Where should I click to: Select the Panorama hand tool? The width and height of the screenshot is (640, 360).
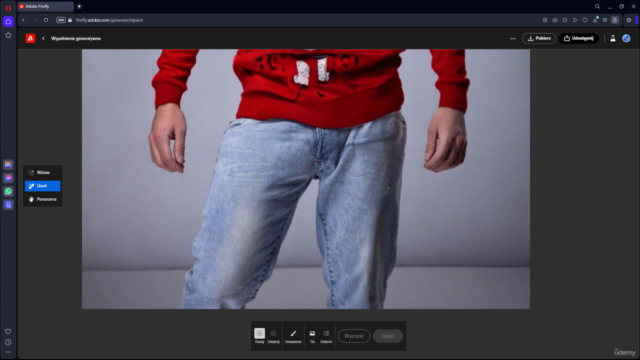[42, 199]
